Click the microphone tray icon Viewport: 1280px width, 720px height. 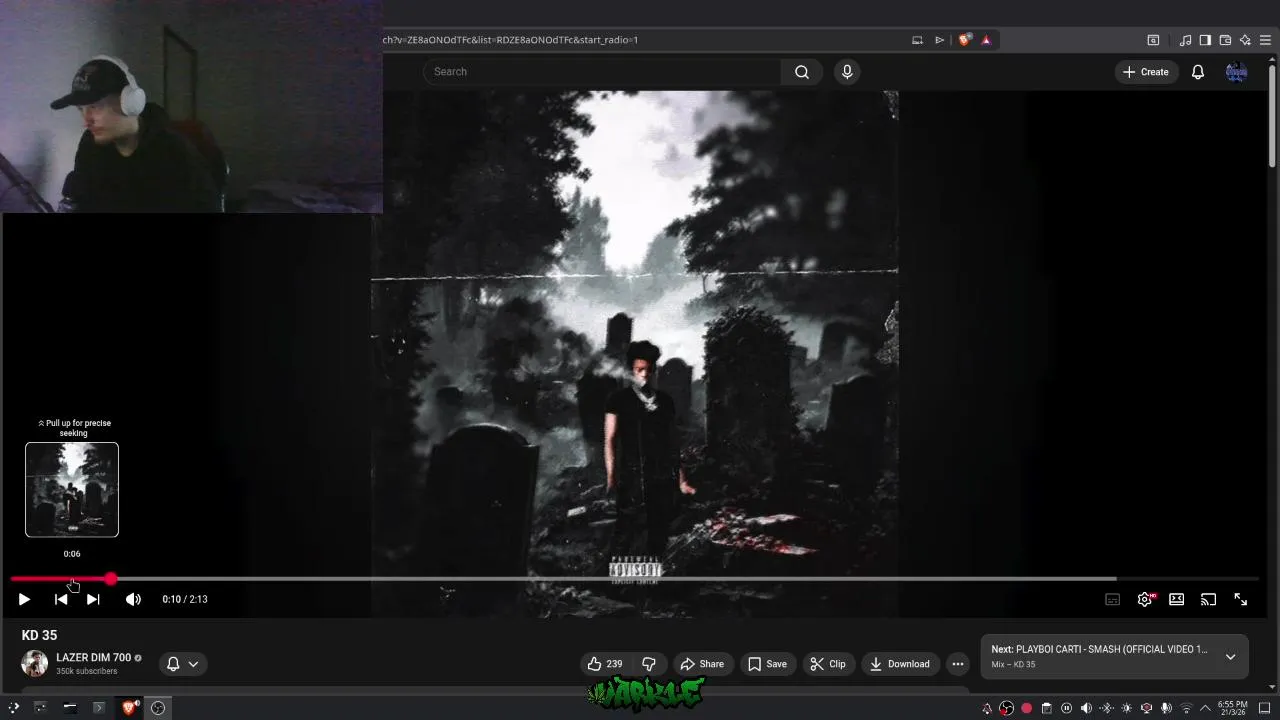coord(1166,708)
